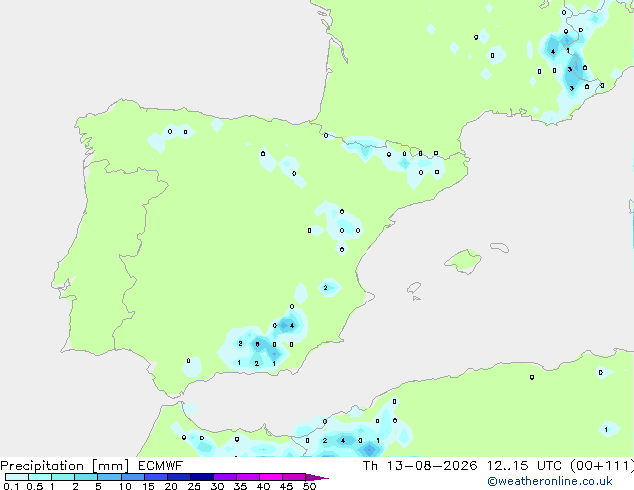Select the 20 mm dark blue swatch
Viewport: 634px width, 490px height.
[179, 477]
